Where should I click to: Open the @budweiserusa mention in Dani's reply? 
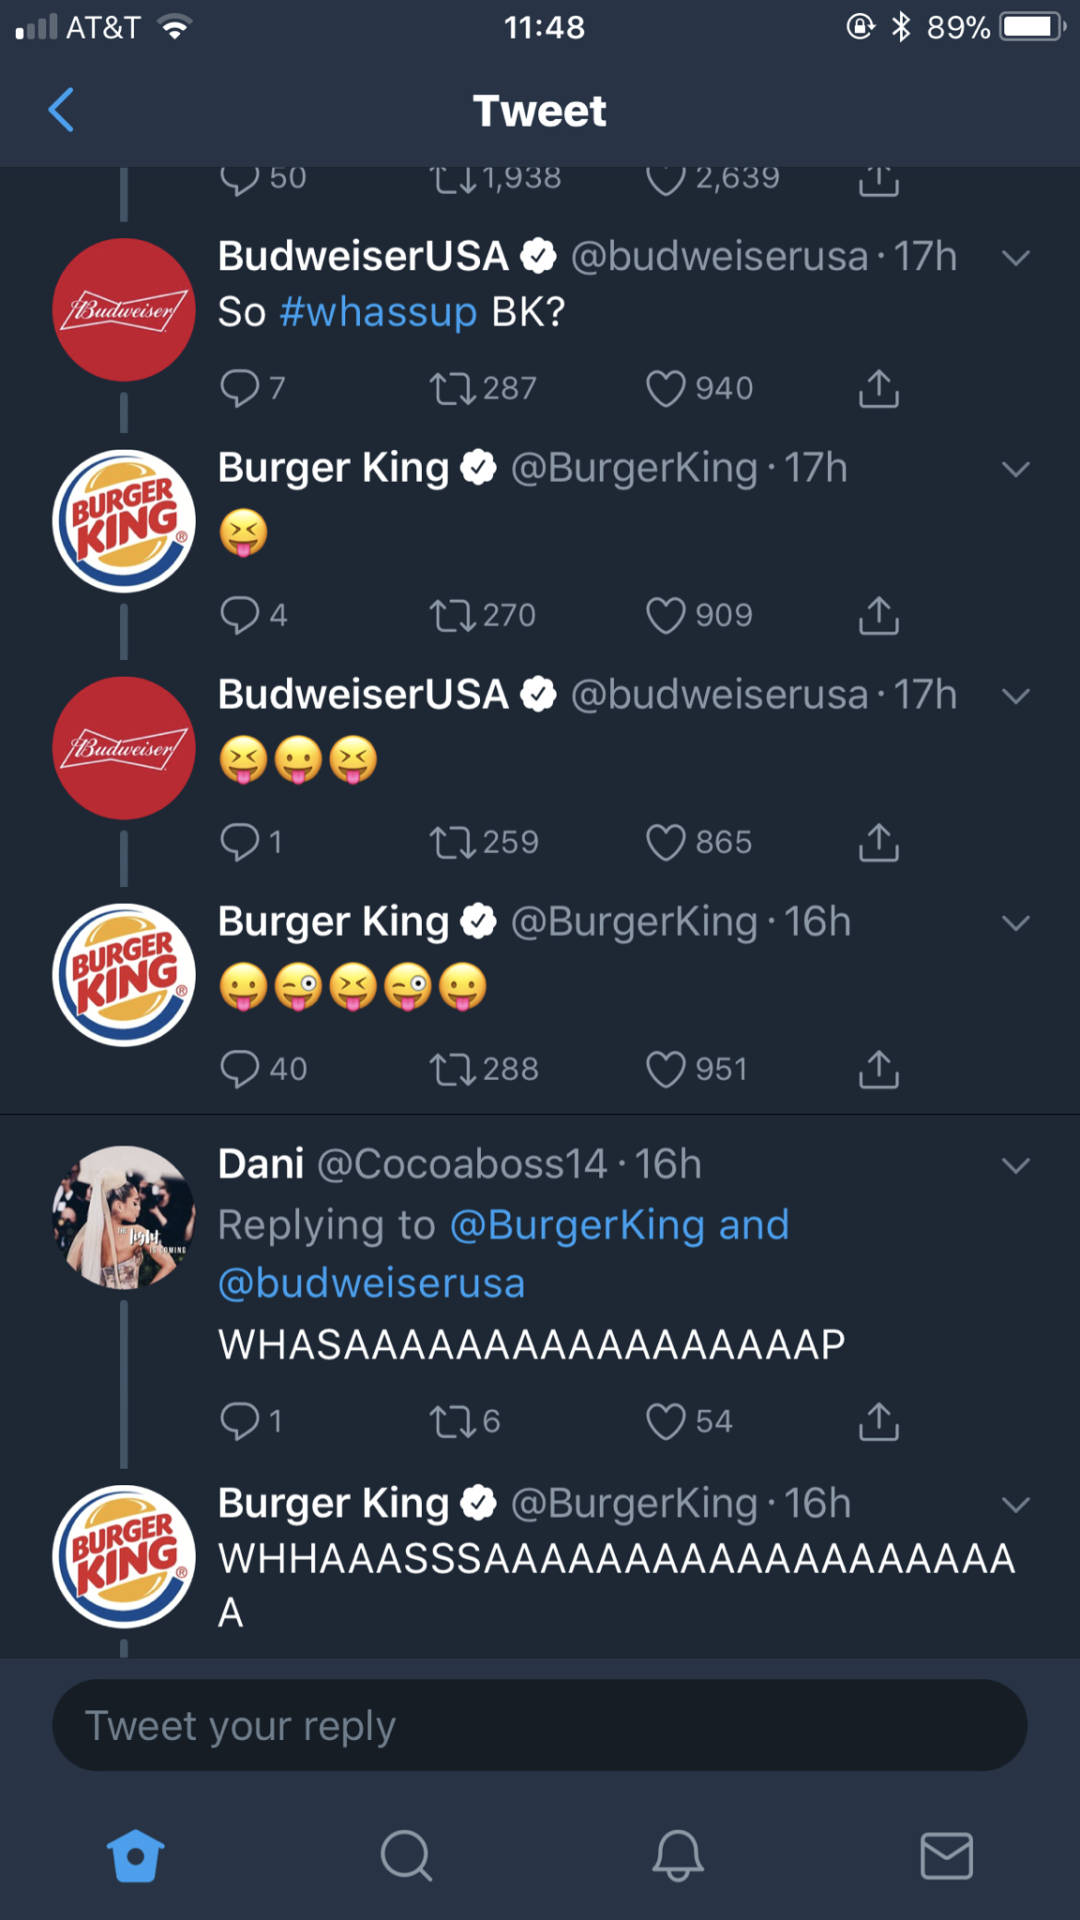(x=371, y=1283)
